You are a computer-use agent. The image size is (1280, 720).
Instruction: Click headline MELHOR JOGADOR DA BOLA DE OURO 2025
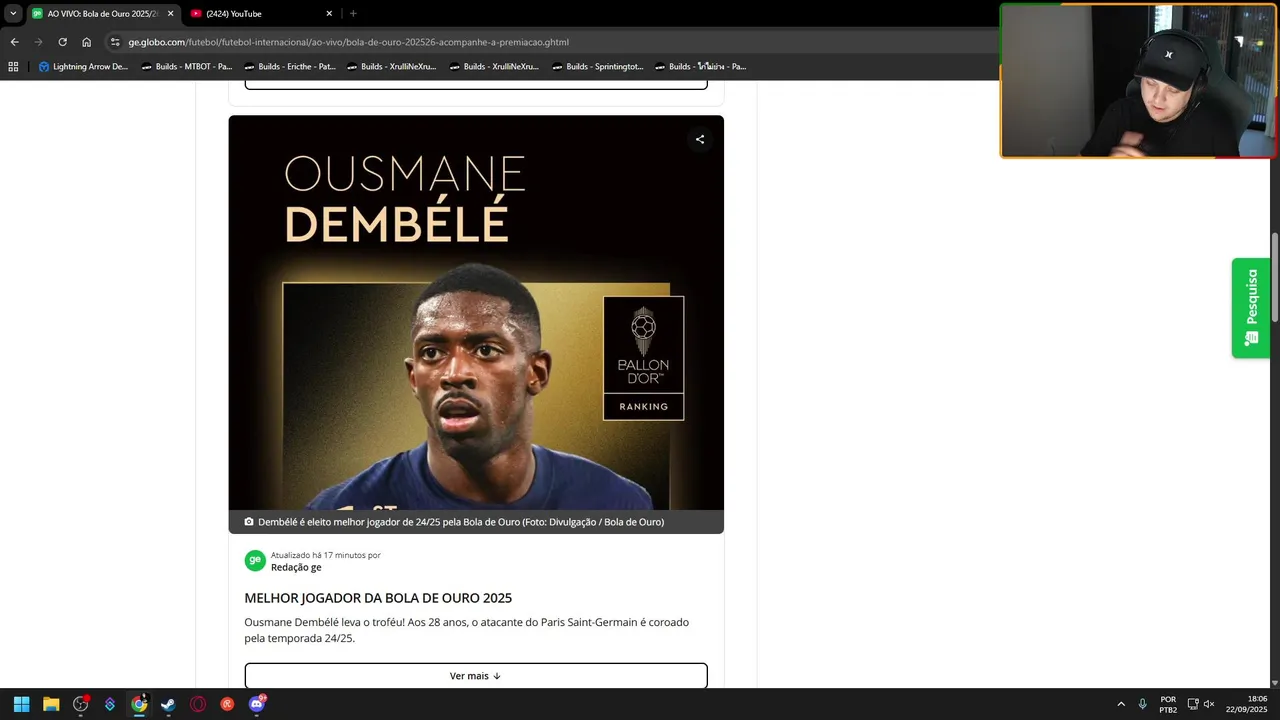click(x=378, y=598)
